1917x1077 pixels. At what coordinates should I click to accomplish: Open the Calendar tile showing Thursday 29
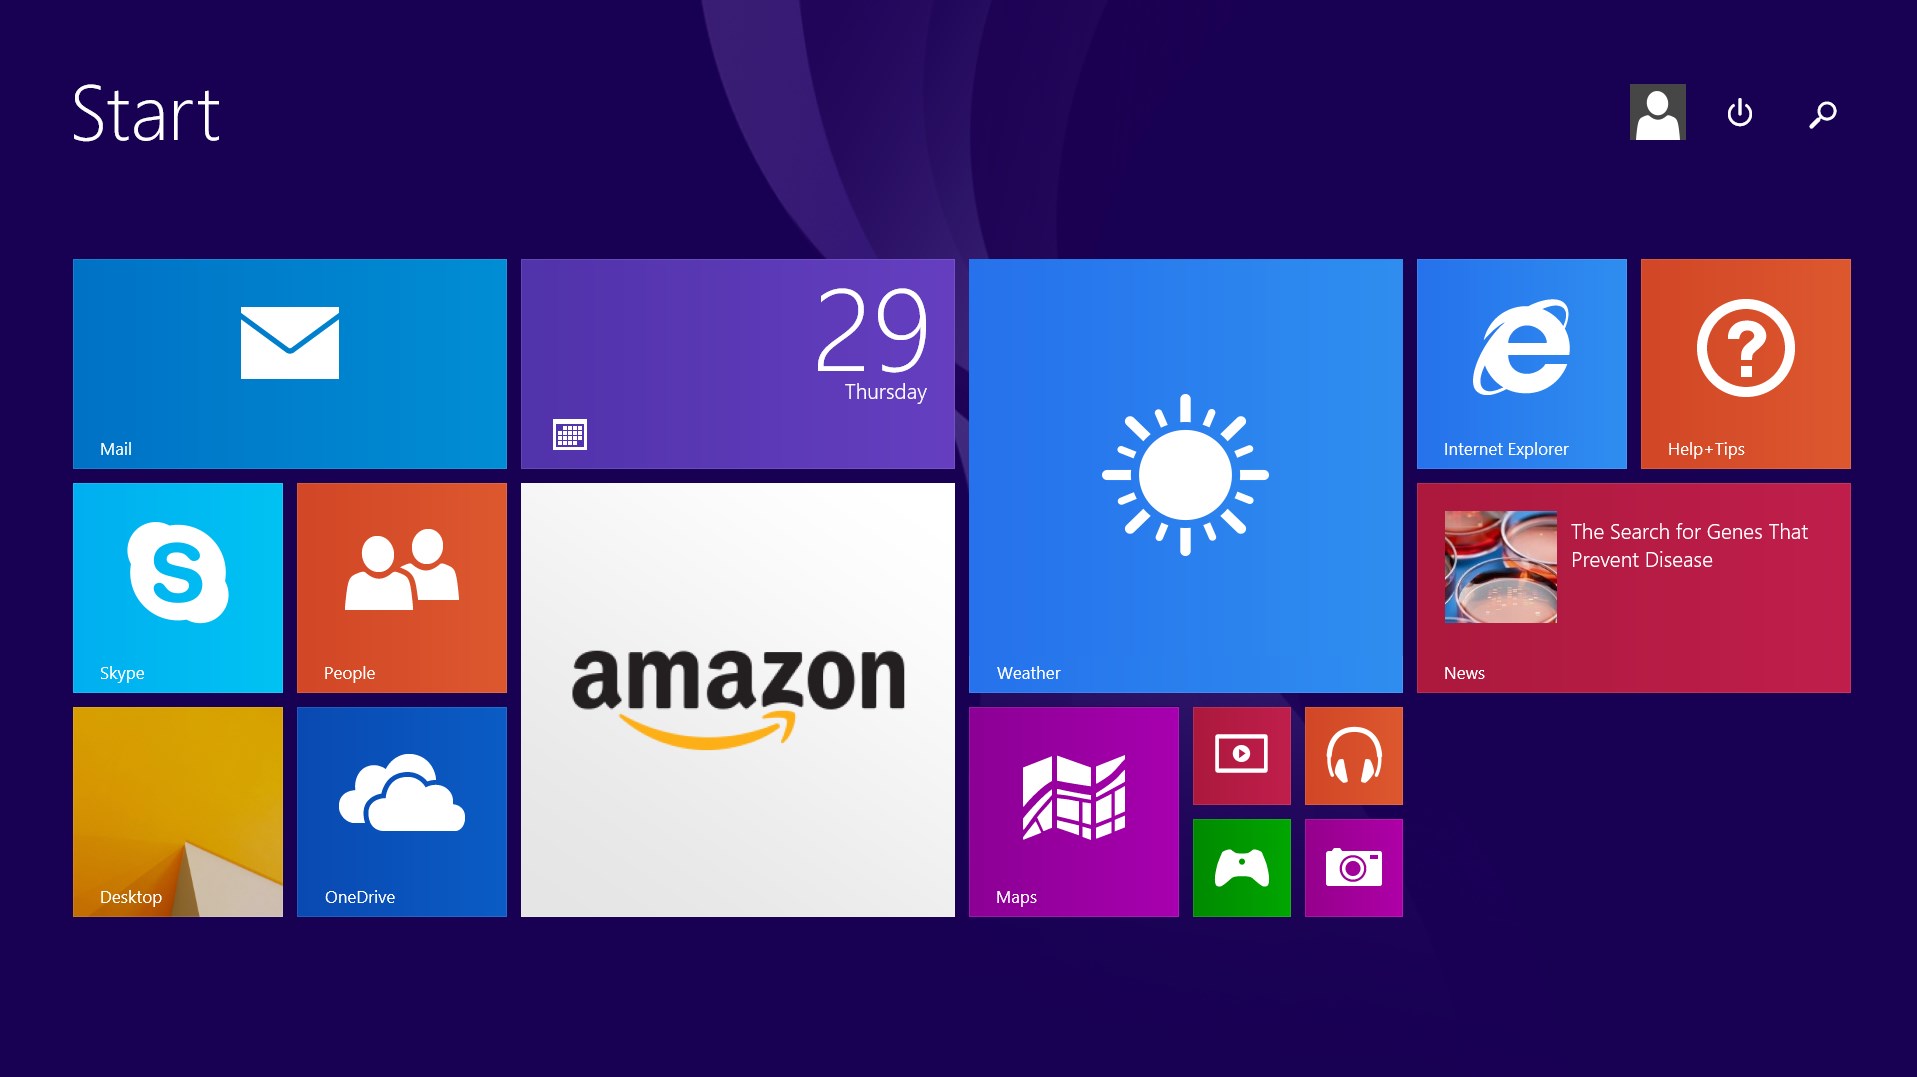tap(737, 364)
